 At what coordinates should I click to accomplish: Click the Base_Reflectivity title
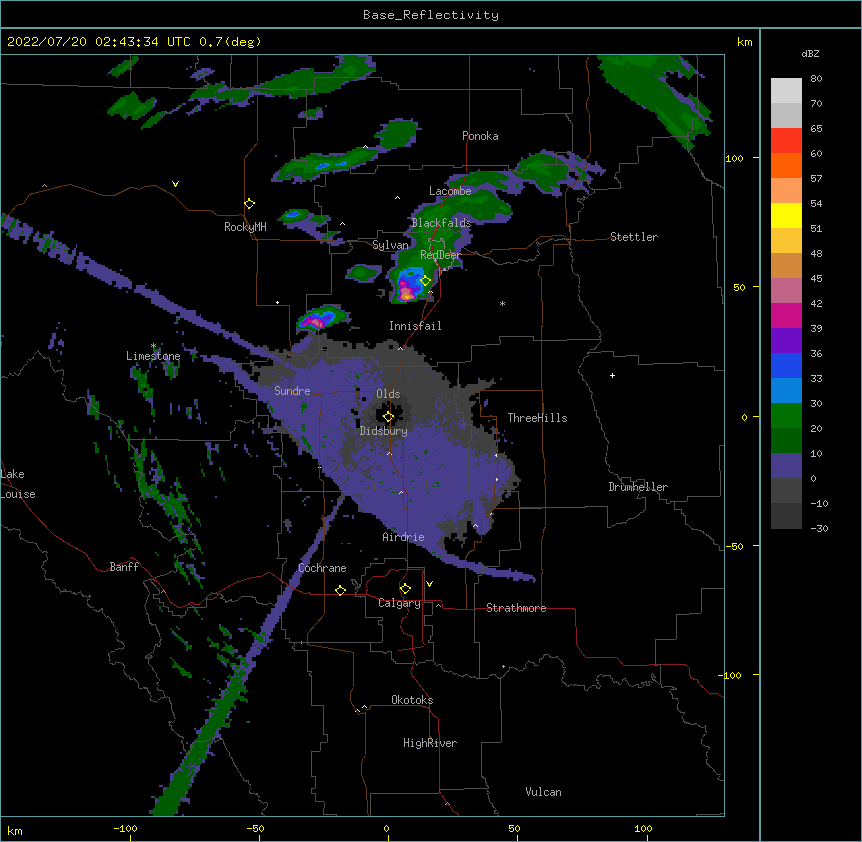click(431, 15)
